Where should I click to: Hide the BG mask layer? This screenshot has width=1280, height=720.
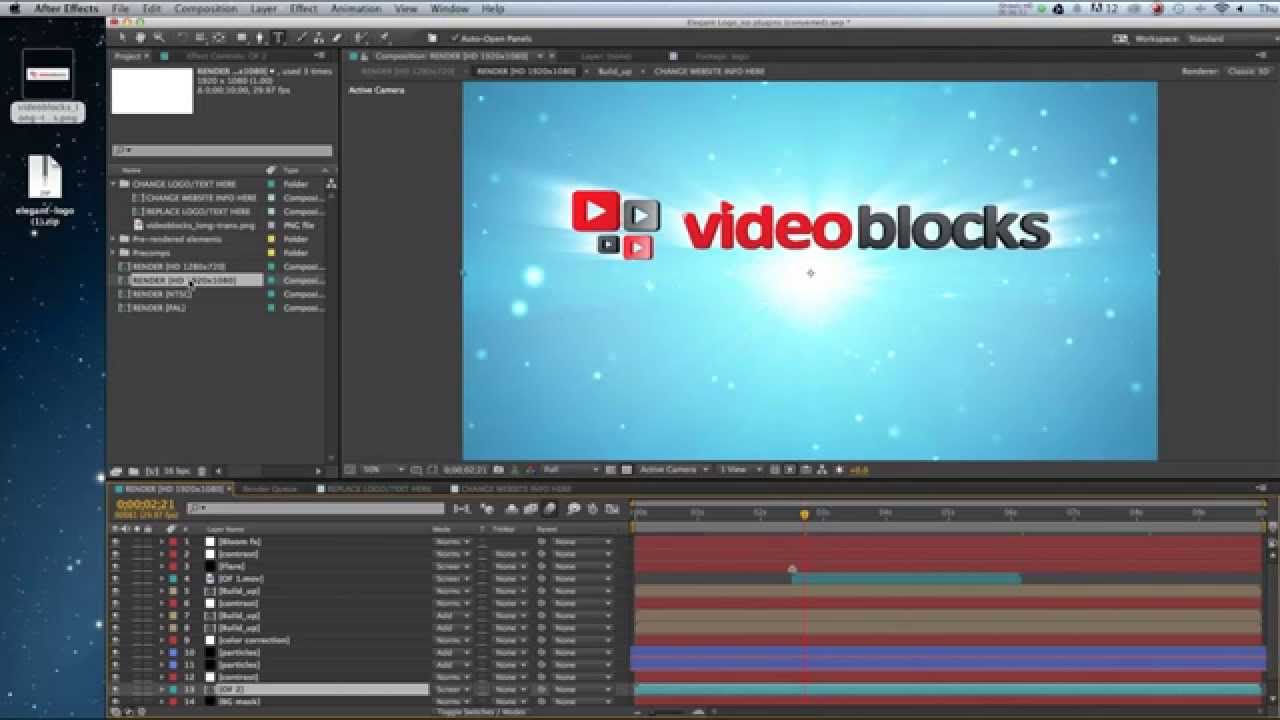(115, 701)
